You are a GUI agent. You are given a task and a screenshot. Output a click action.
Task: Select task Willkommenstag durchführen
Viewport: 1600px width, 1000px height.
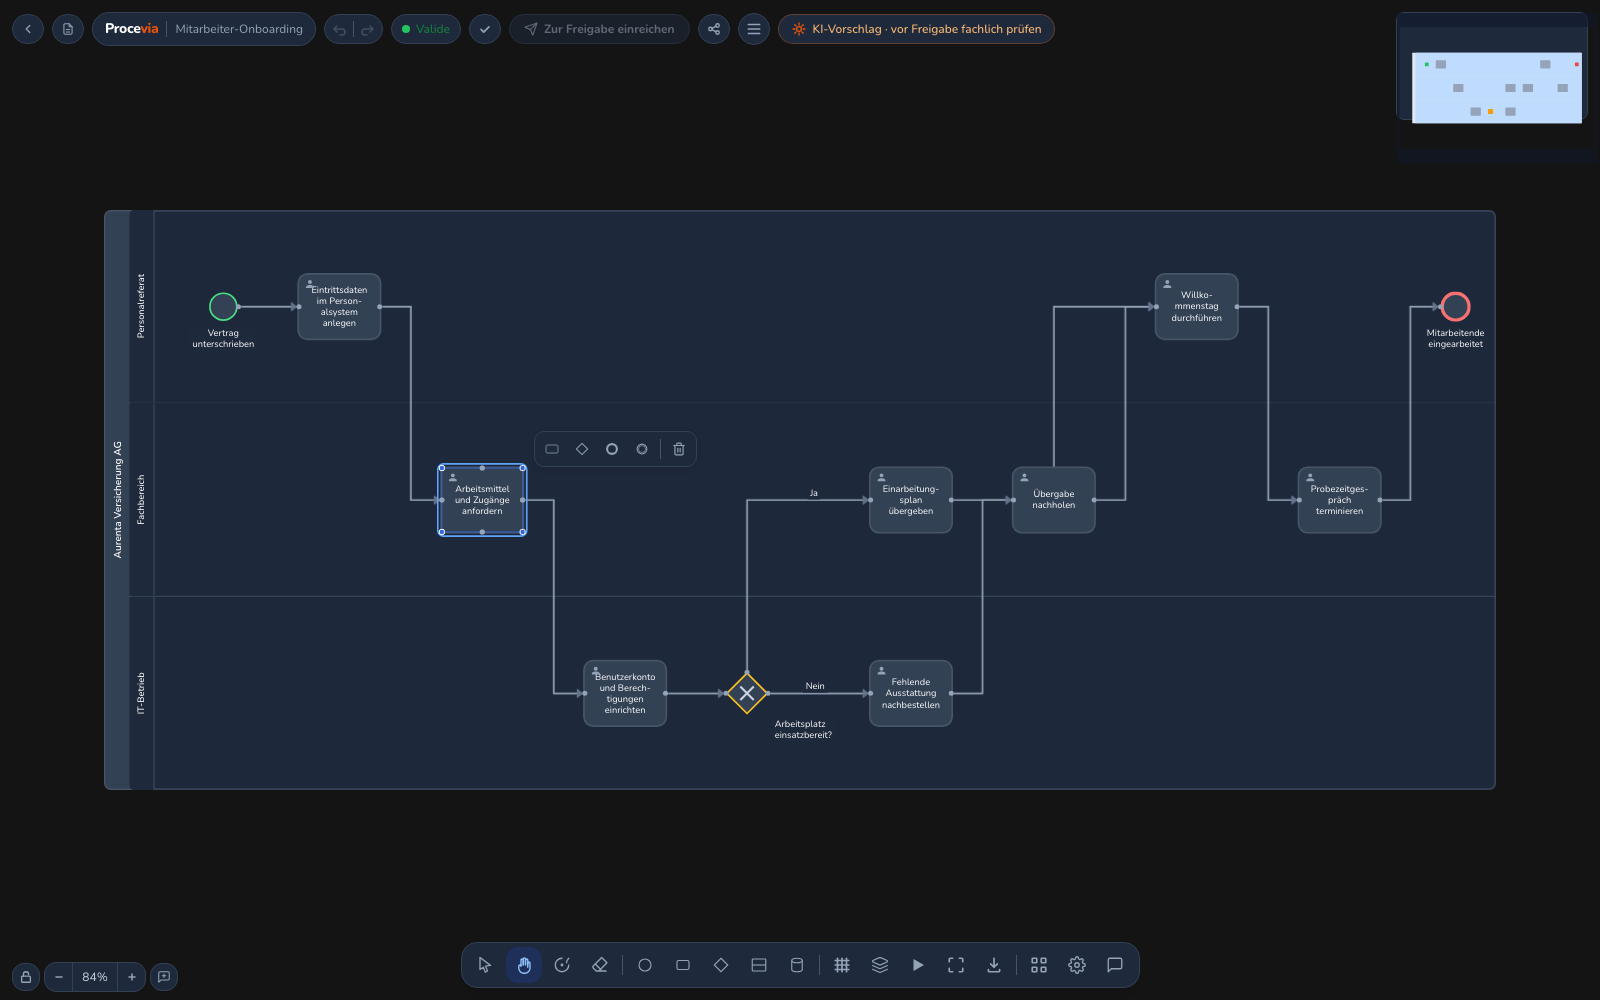pos(1197,307)
